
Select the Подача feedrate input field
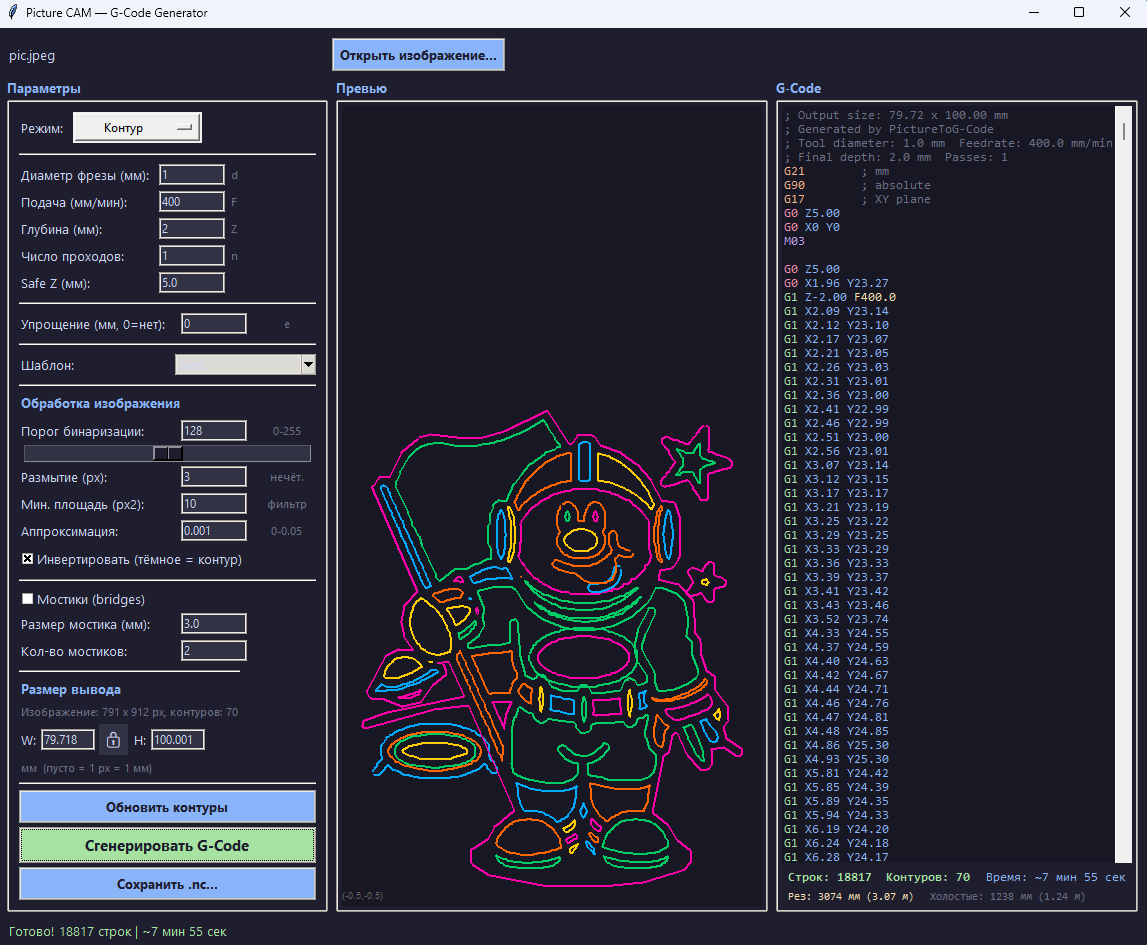coord(192,202)
